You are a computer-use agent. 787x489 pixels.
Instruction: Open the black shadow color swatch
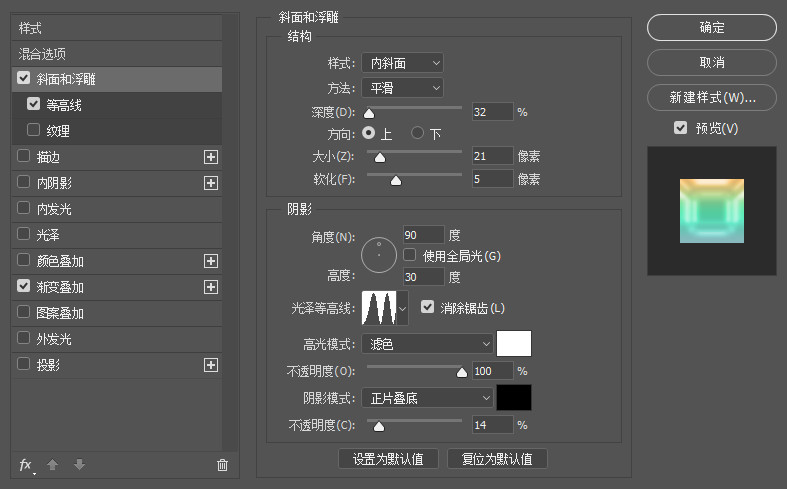tap(514, 398)
